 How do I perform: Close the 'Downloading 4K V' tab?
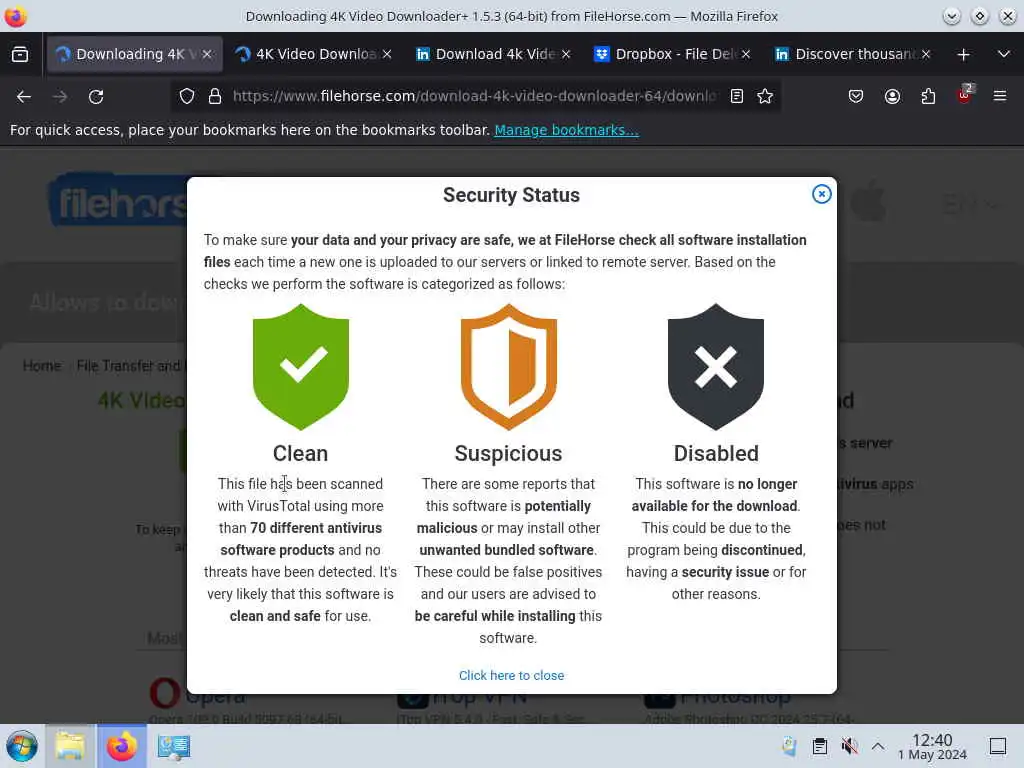(x=207, y=54)
